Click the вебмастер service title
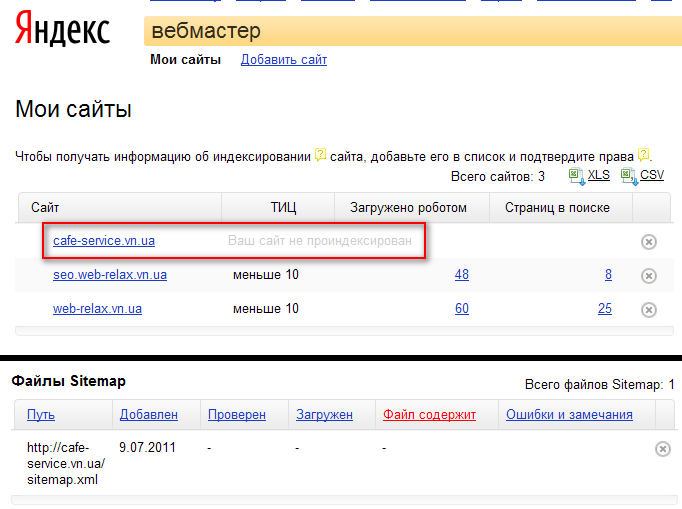Image resolution: width=682 pixels, height=509 pixels. 206,31
